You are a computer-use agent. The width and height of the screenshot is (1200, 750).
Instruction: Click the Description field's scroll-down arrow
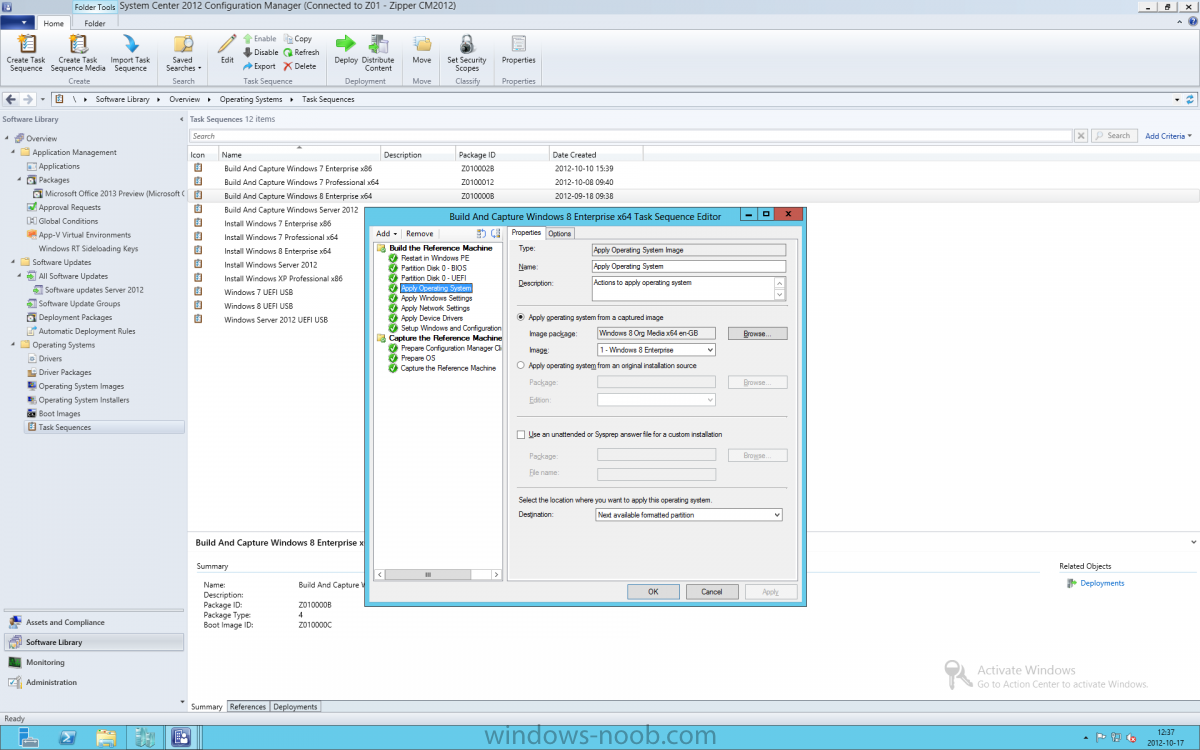[780, 294]
